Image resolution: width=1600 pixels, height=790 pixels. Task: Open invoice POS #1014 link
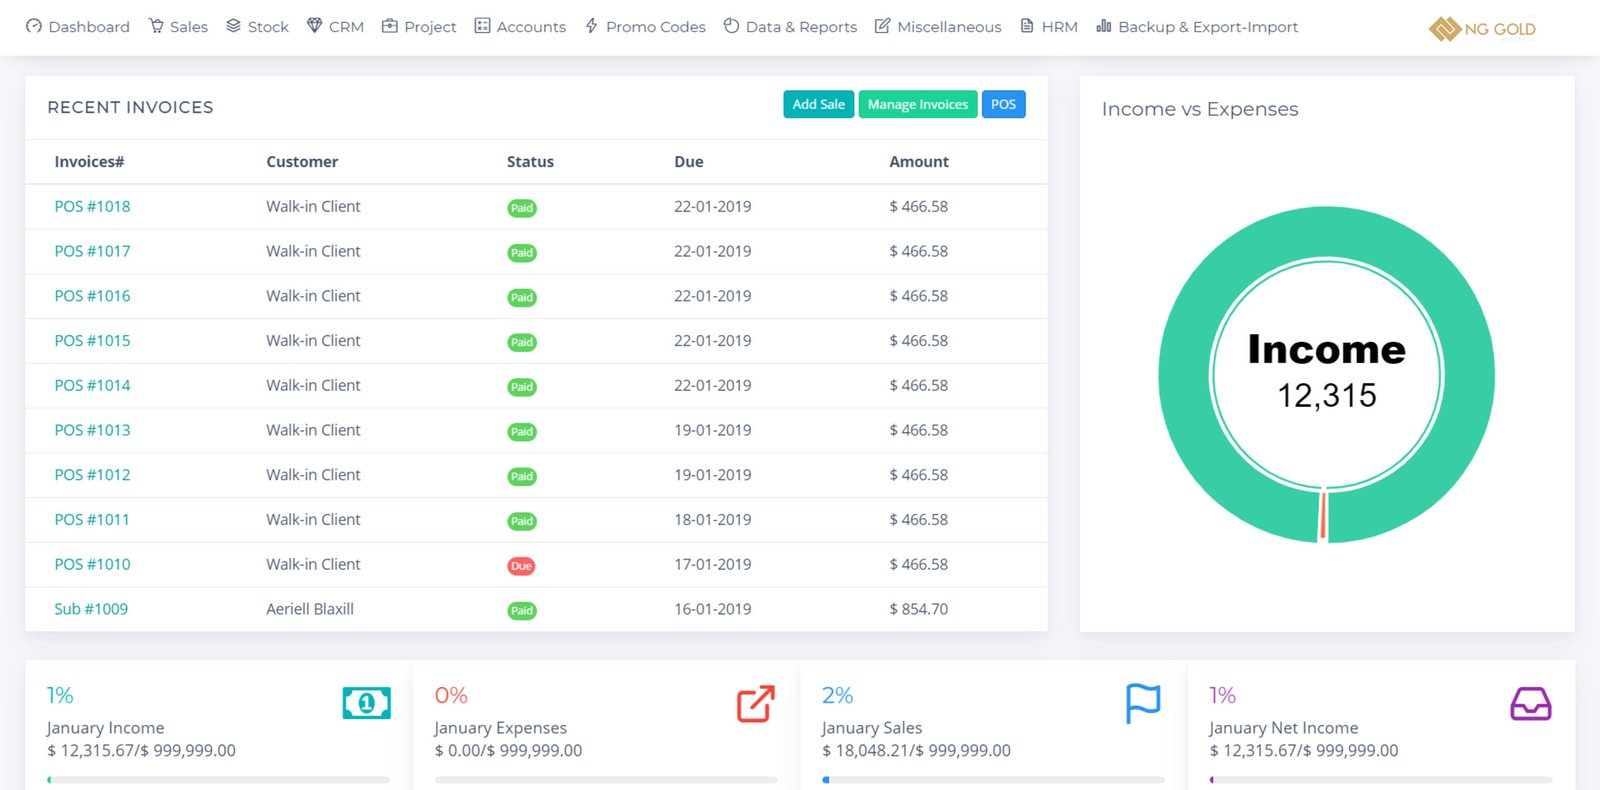[x=92, y=386]
